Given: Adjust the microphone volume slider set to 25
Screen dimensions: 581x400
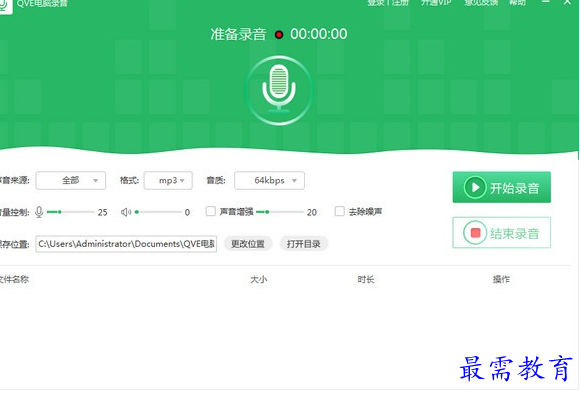Looking at the screenshot, I should click(x=70, y=212).
